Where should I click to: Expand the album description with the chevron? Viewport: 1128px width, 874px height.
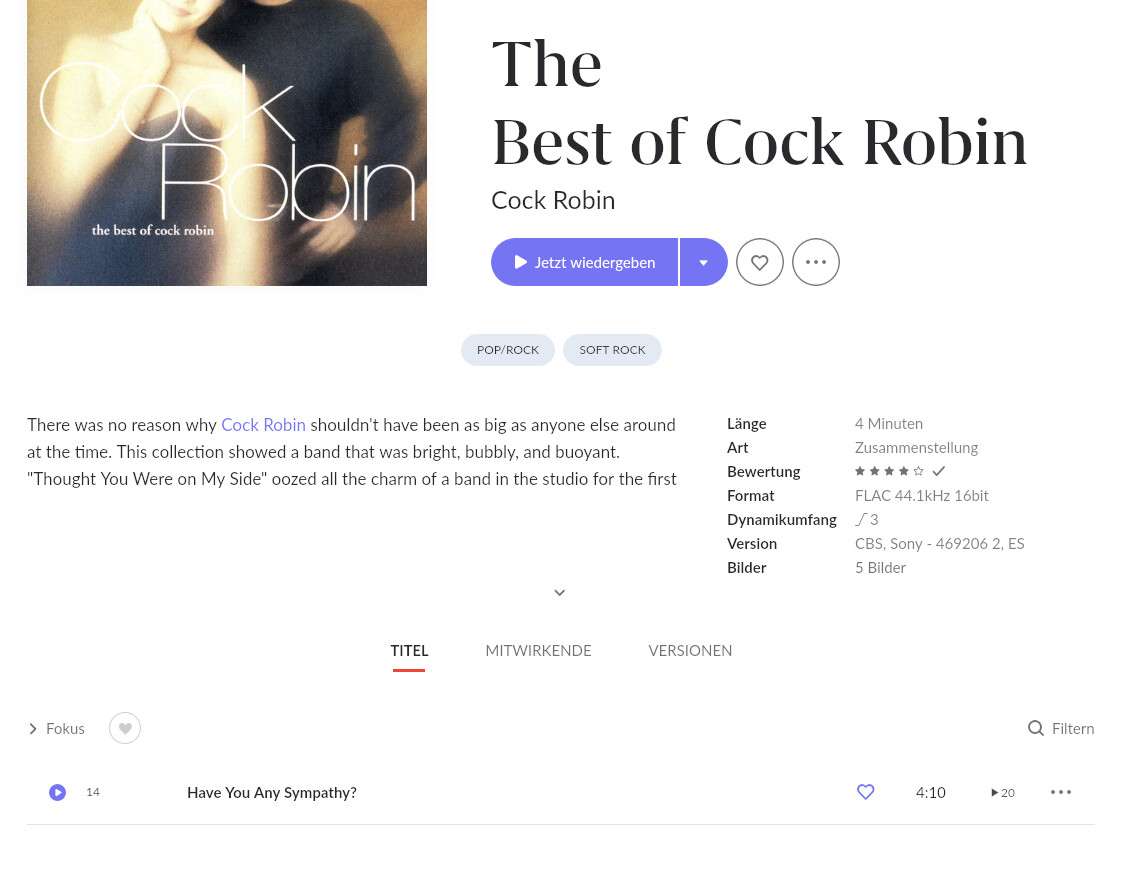[560, 593]
